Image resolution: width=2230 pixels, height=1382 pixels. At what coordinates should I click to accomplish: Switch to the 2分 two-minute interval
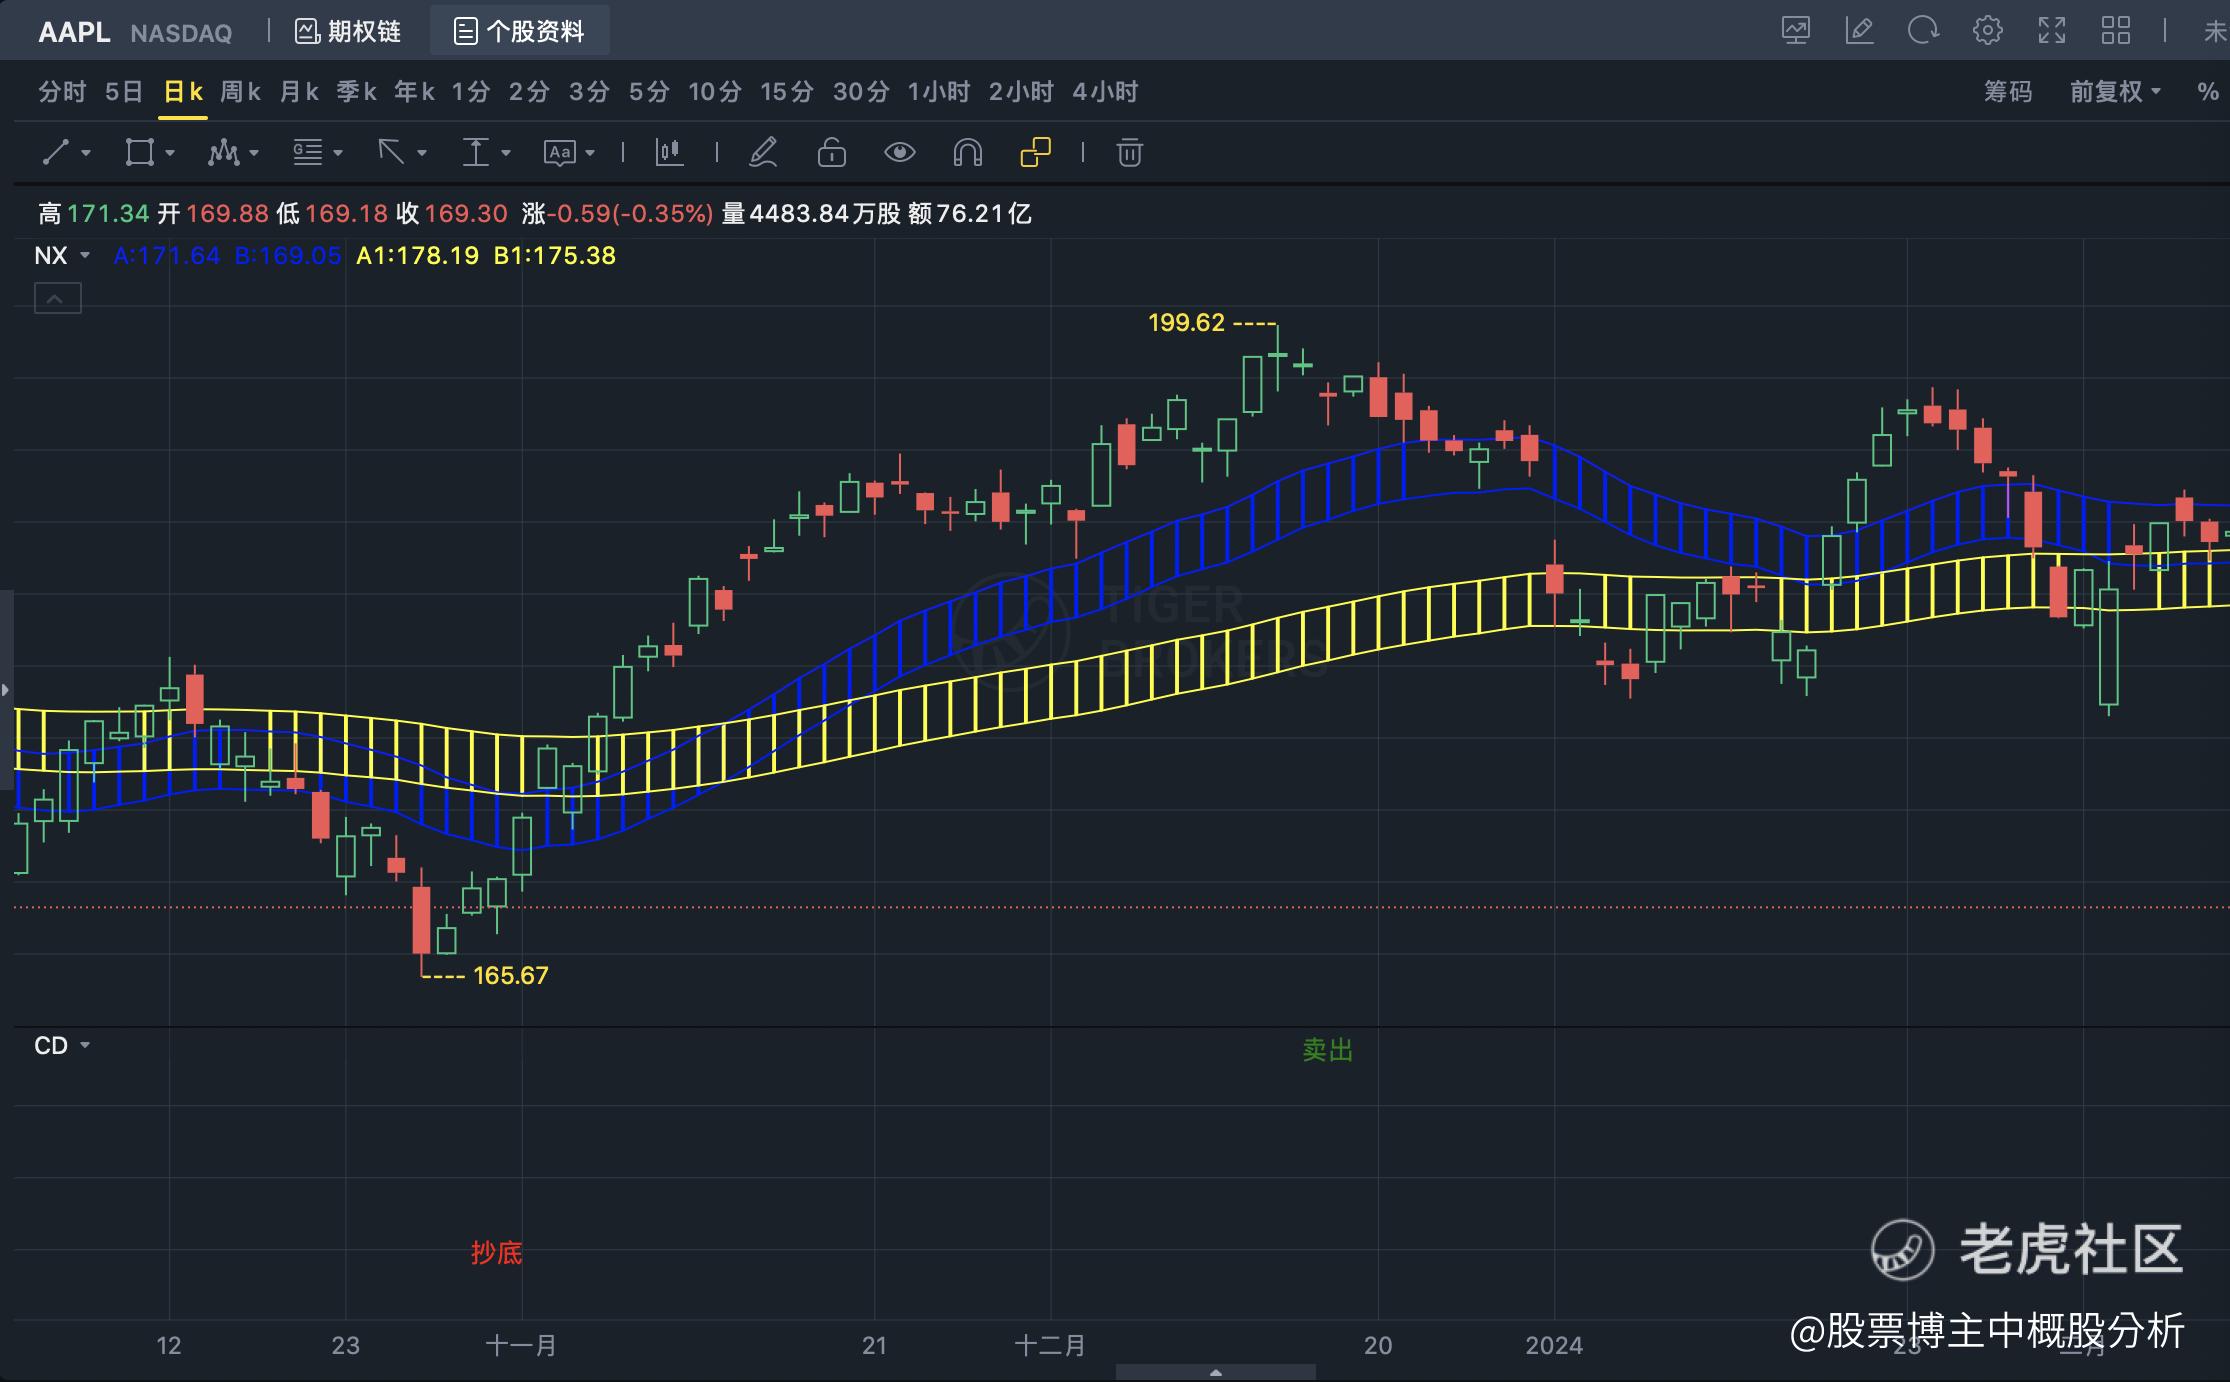[529, 92]
